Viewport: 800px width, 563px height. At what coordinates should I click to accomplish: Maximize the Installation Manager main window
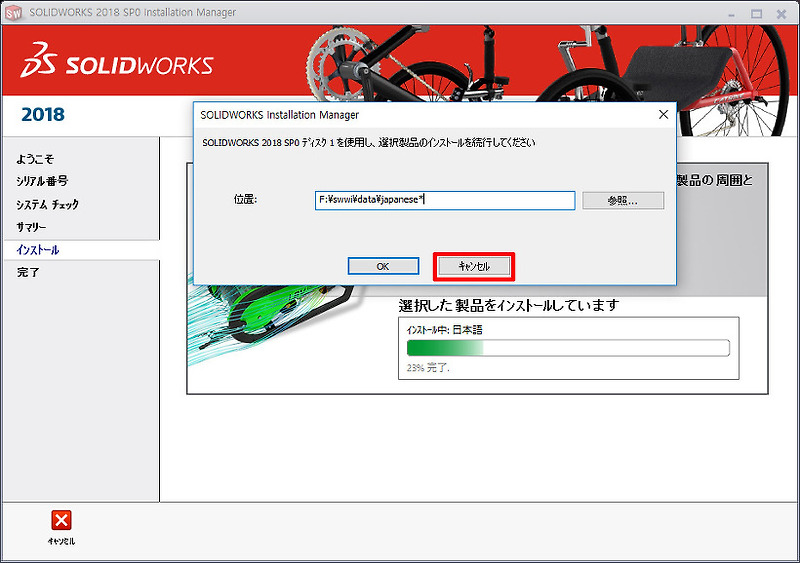point(757,14)
